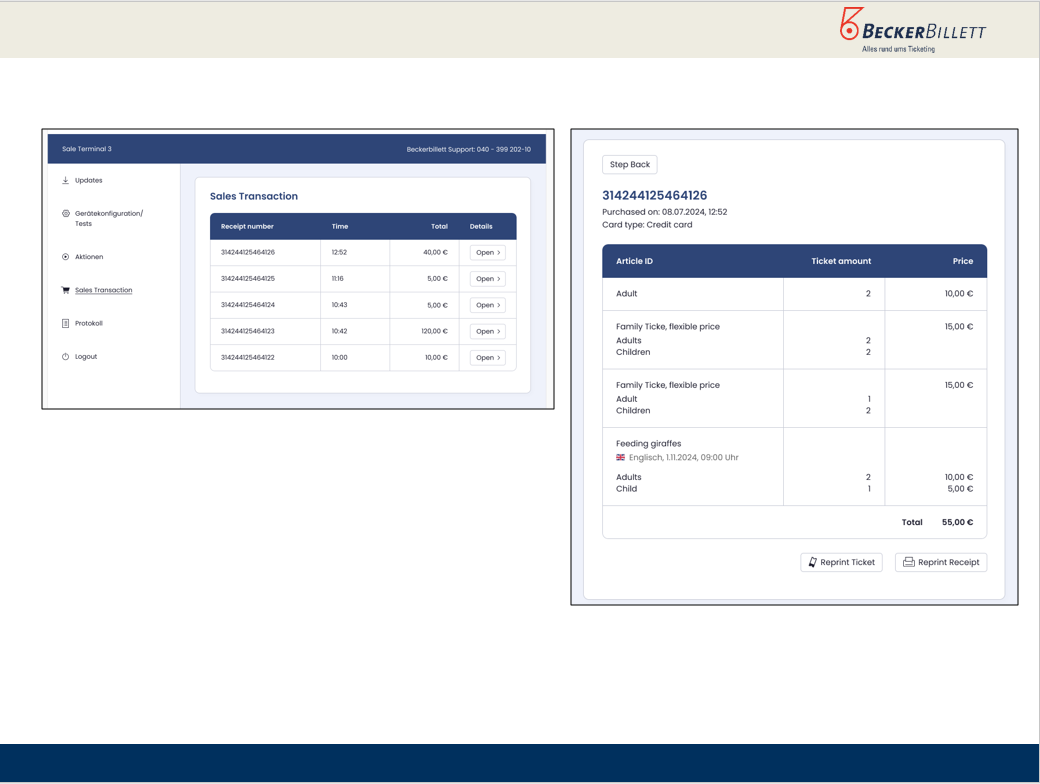Click the Aktionen circle icon
Image resolution: width=1040 pixels, height=784 pixels.
pyautogui.click(x=66, y=257)
